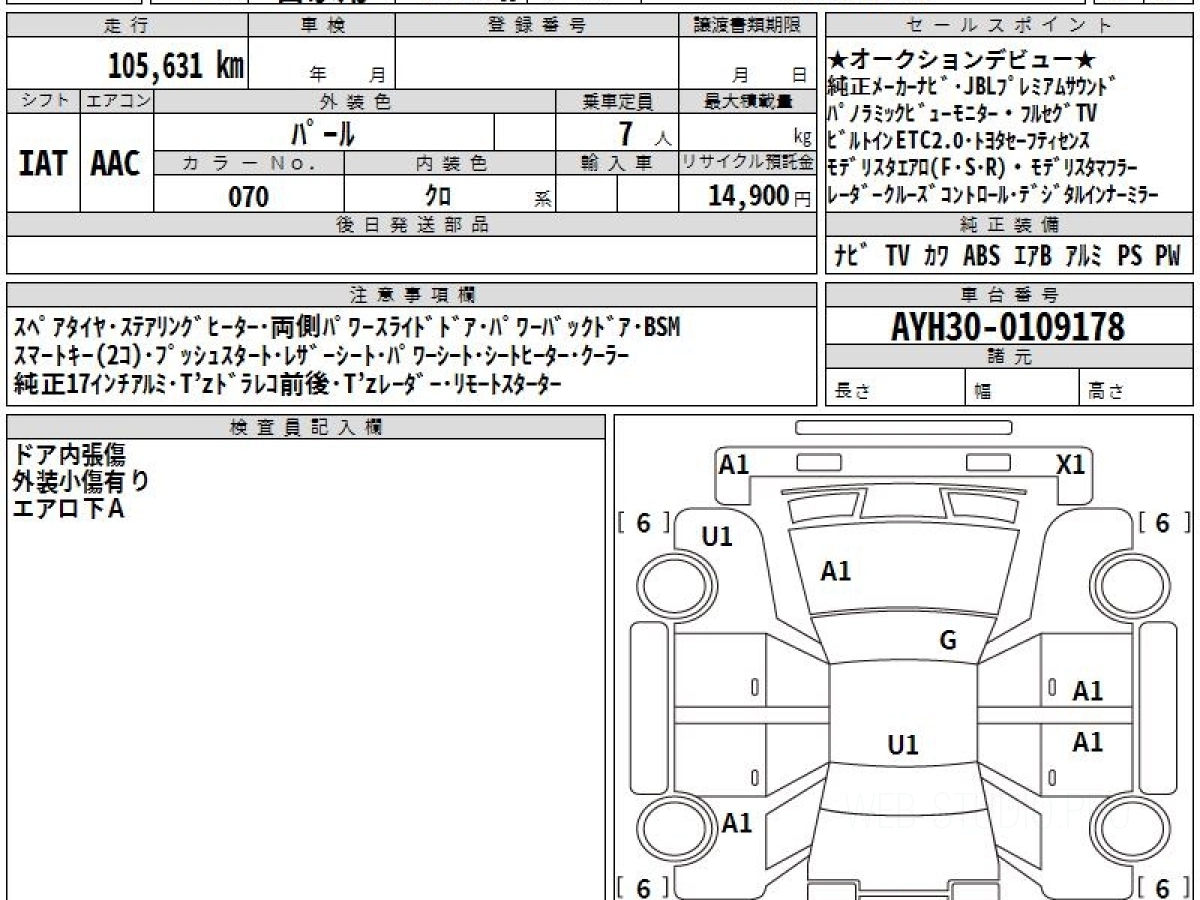Select the モデリスタエアロ(F・S・R) line
The image size is (1200, 900).
pos(984,167)
